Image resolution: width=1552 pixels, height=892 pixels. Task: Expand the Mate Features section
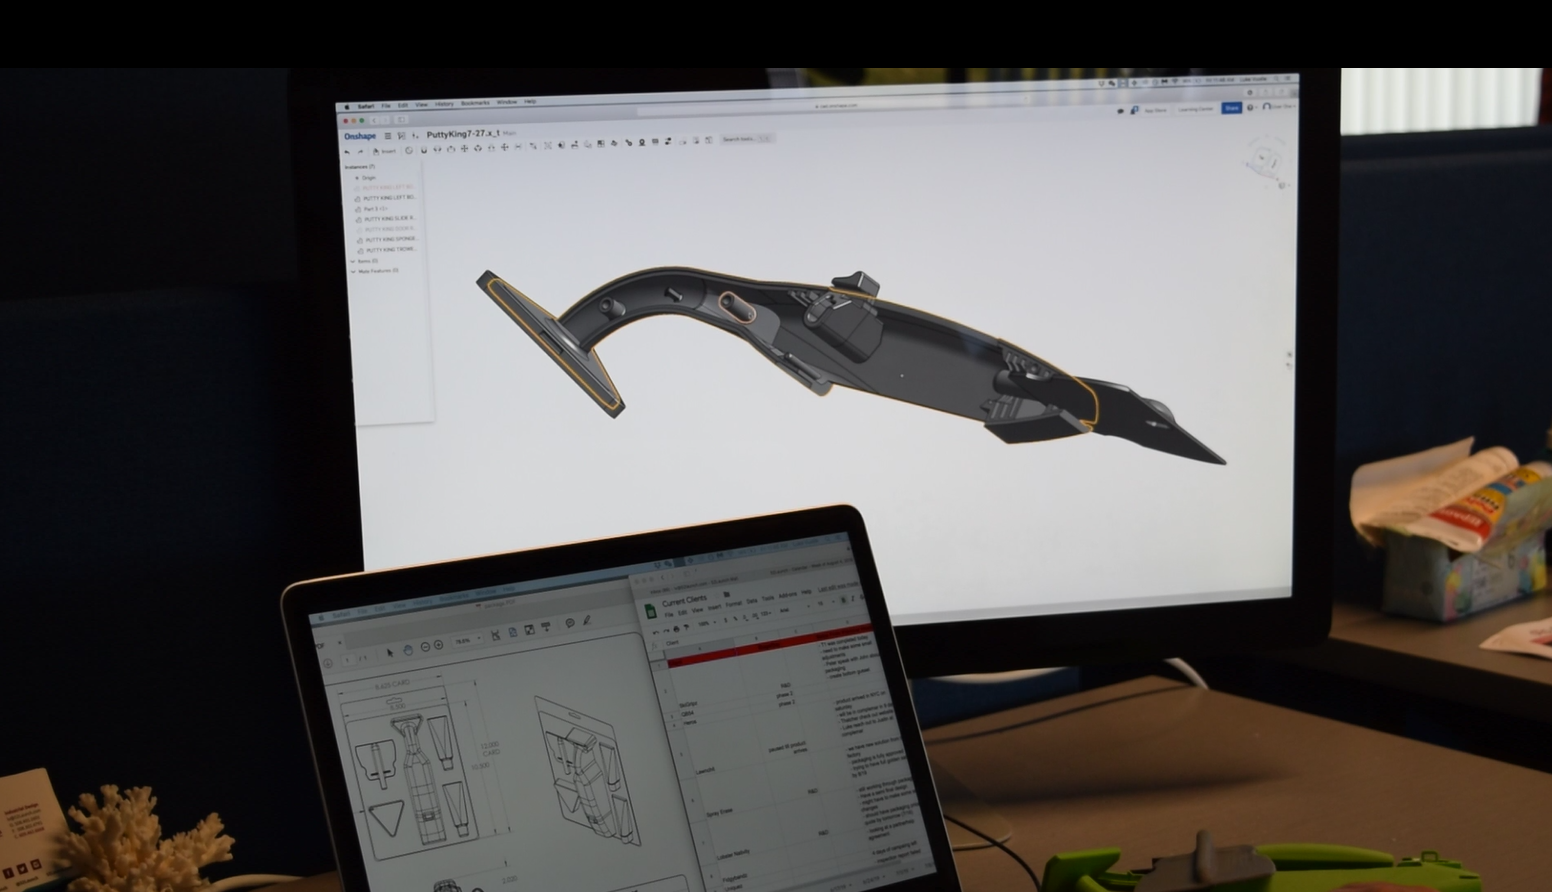[x=353, y=270]
